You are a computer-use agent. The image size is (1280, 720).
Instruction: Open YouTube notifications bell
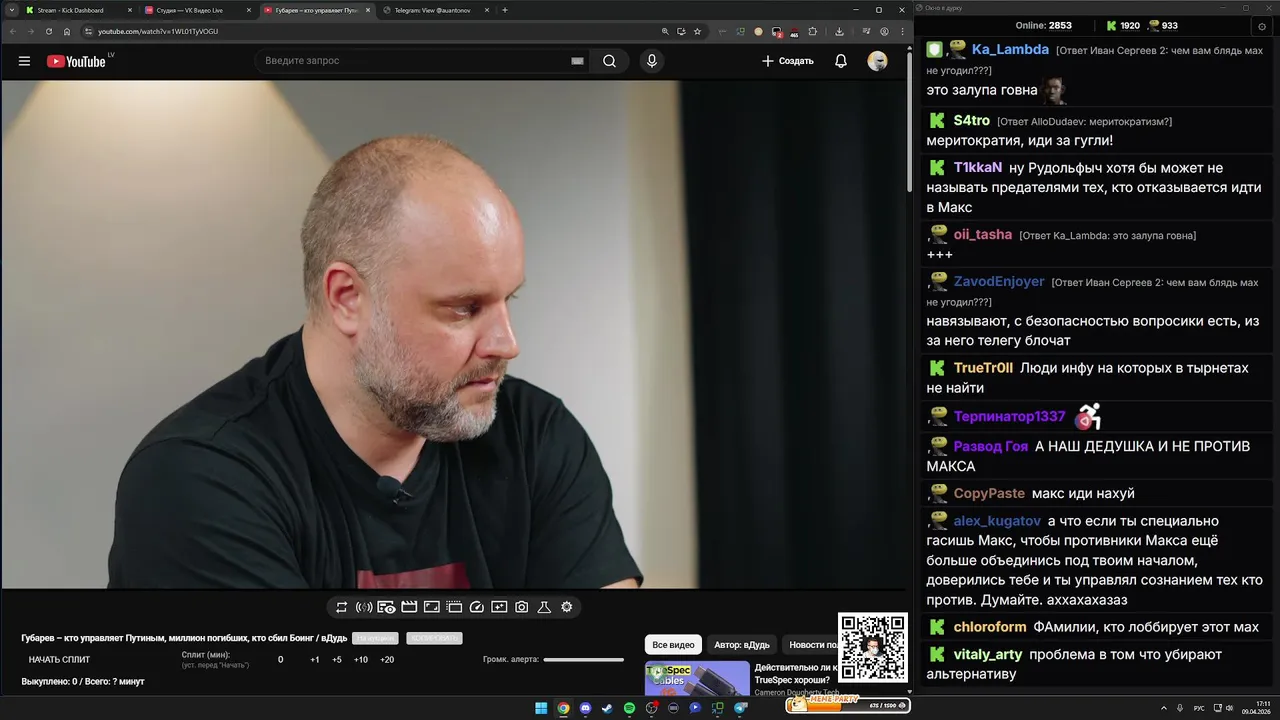pyautogui.click(x=841, y=61)
